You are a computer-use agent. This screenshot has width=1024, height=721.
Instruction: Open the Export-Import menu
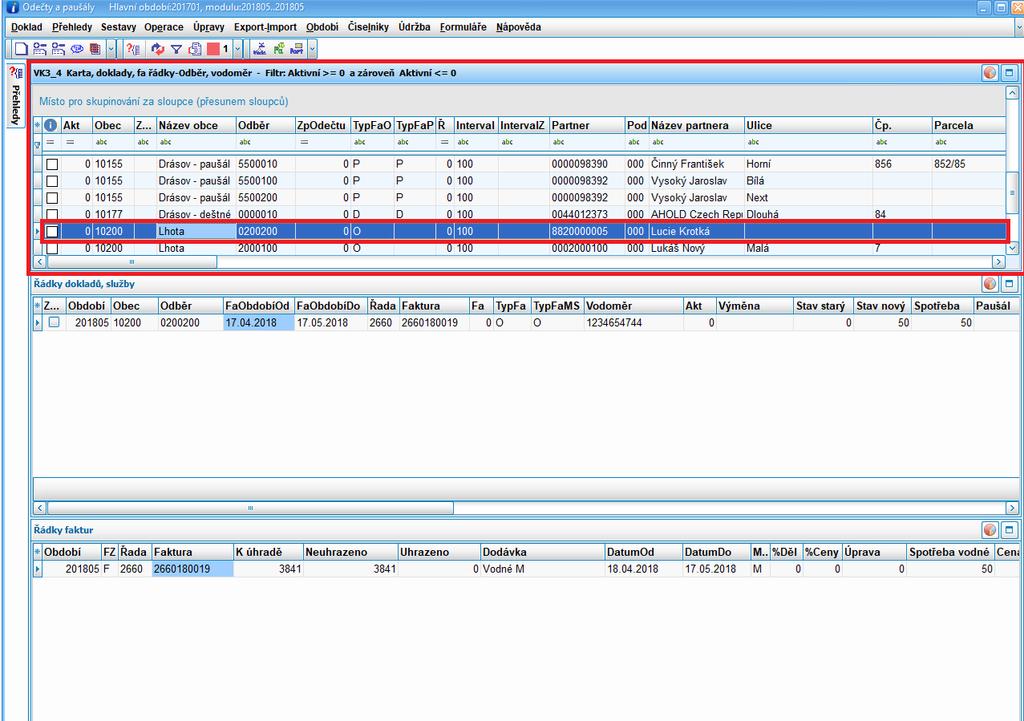pos(265,27)
